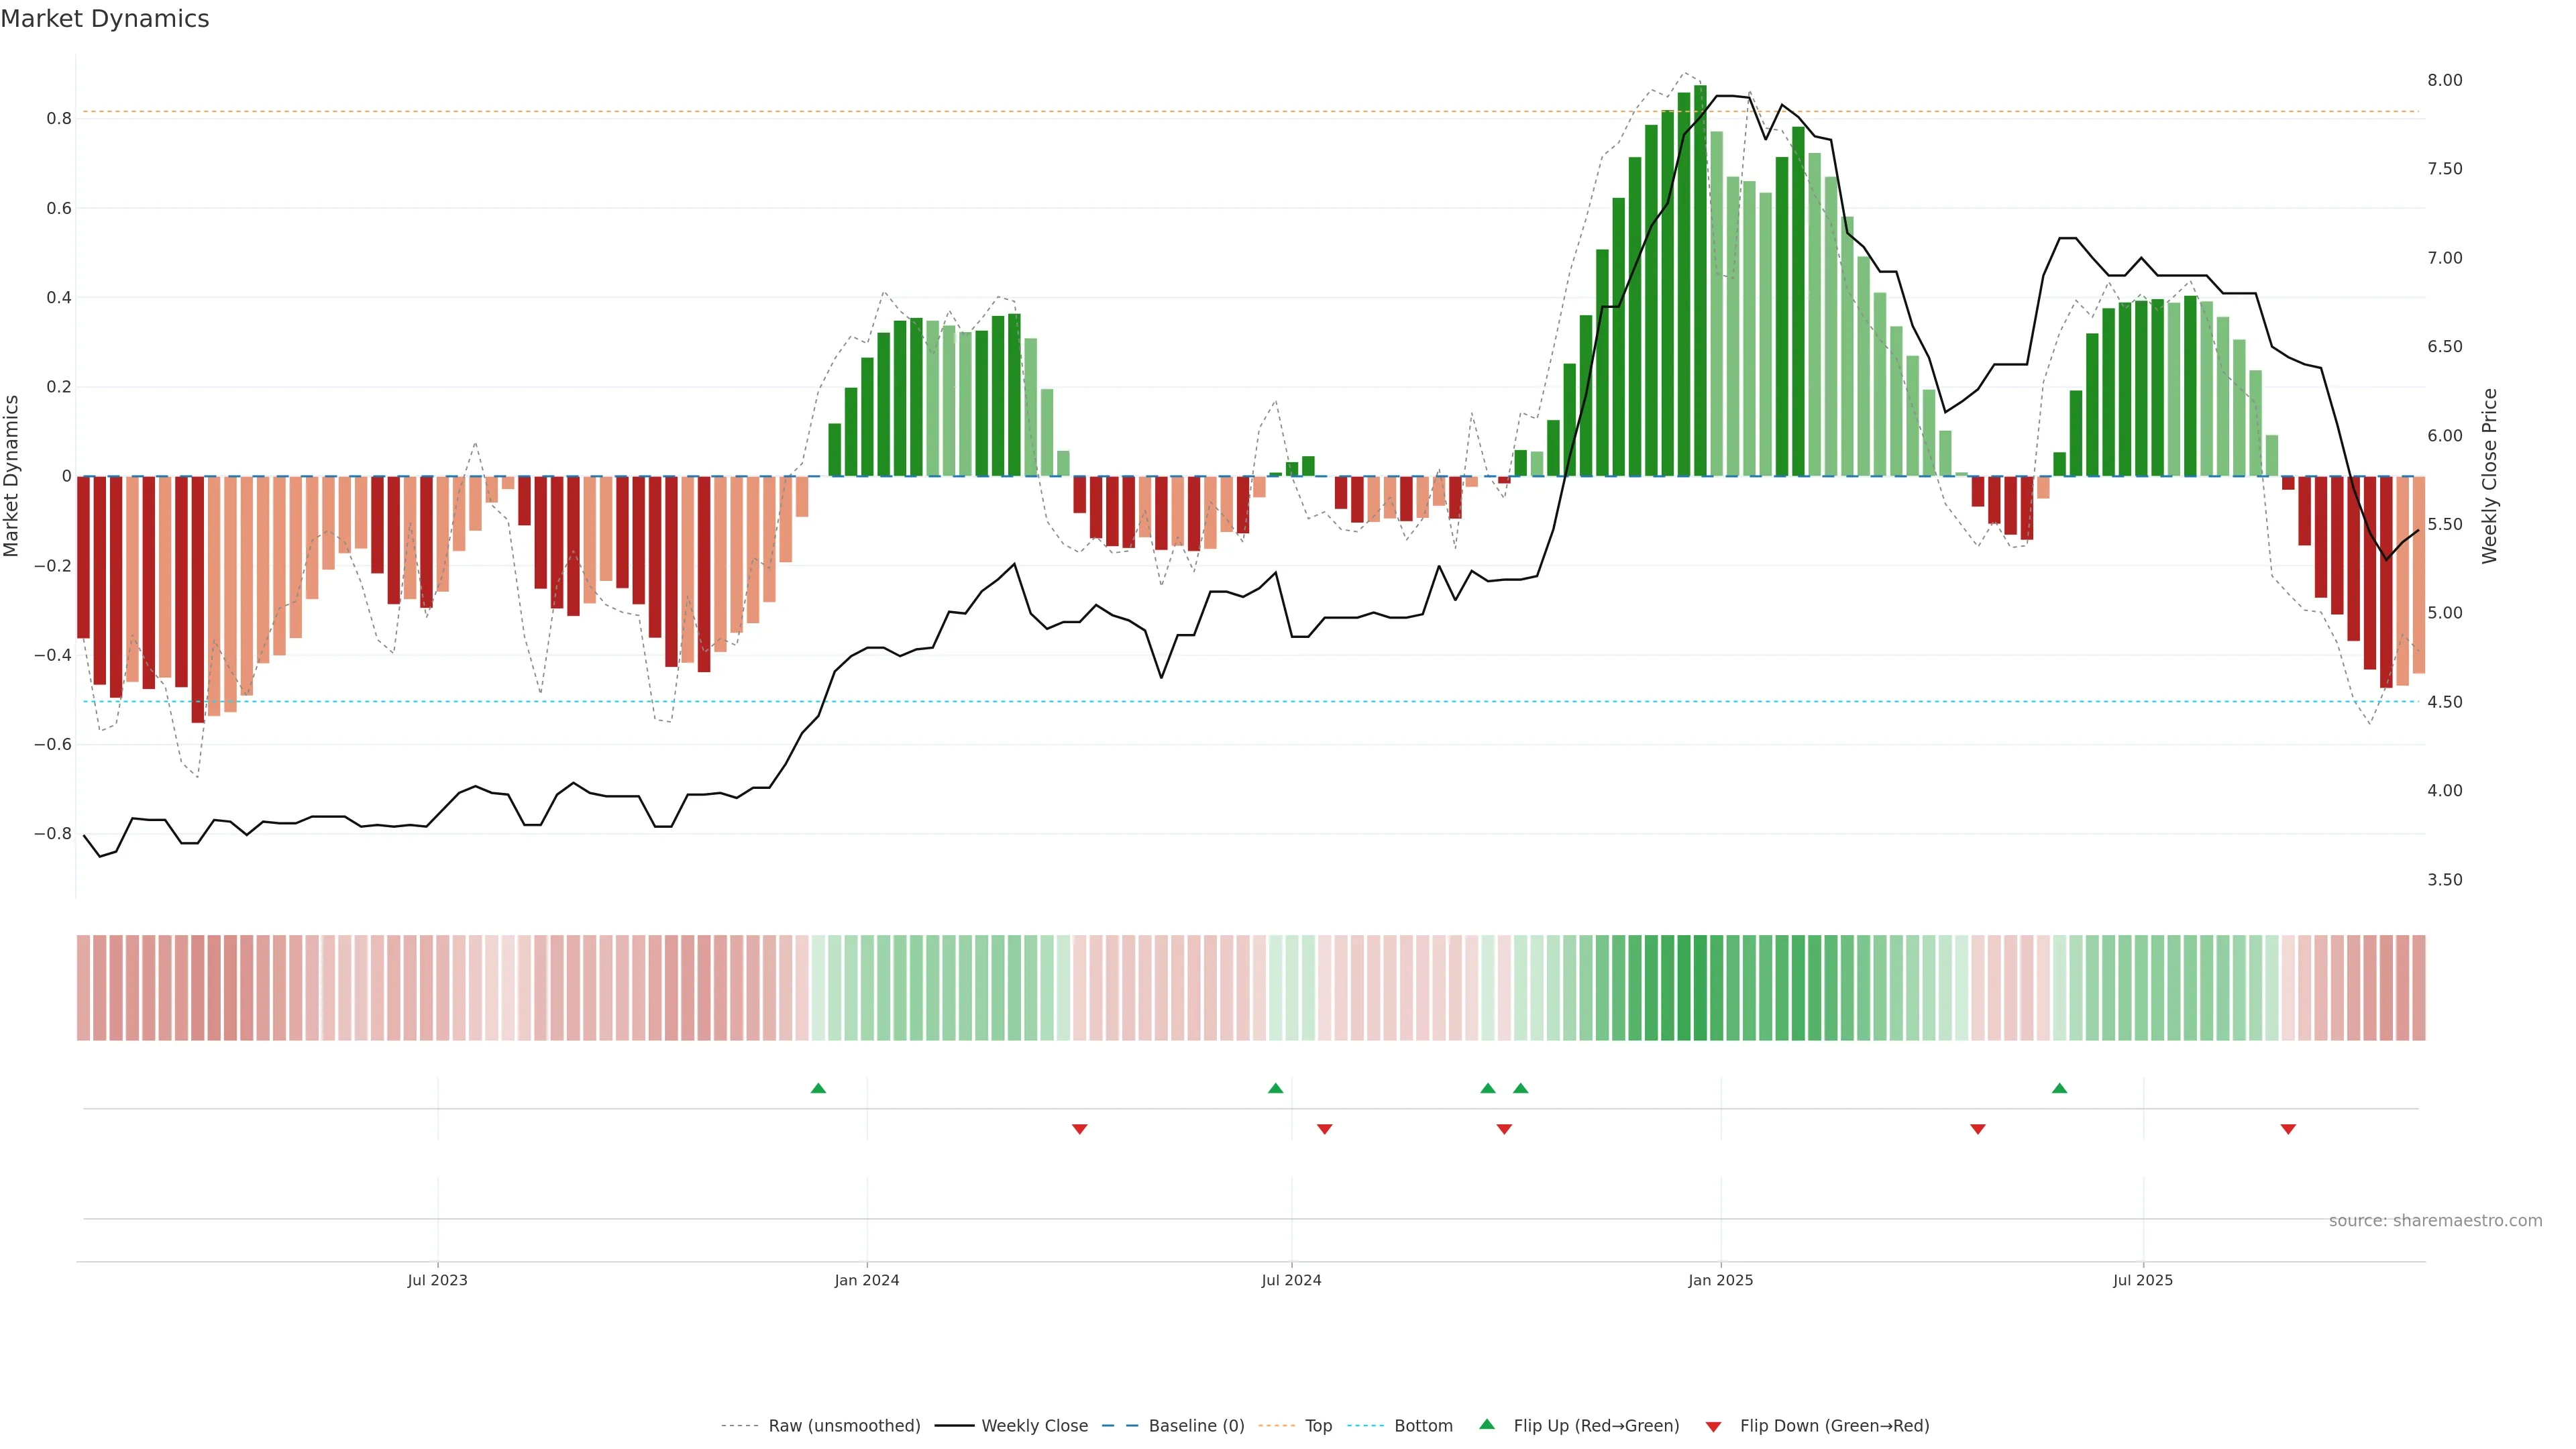The image size is (2576, 1449).
Task: Click the darkest green heatmap strip cell
Action: [1700, 988]
